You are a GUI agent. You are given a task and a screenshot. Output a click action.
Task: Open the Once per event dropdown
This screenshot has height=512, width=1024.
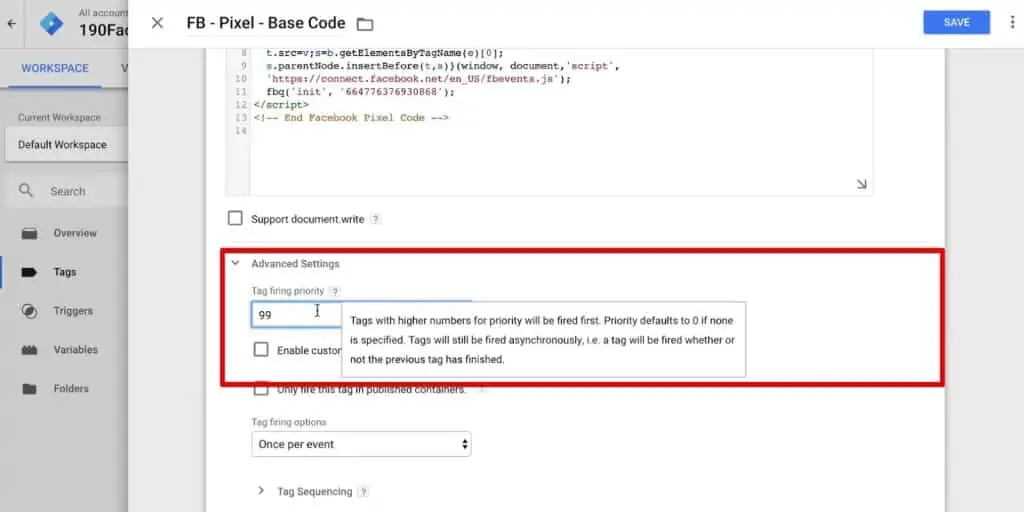pos(361,444)
